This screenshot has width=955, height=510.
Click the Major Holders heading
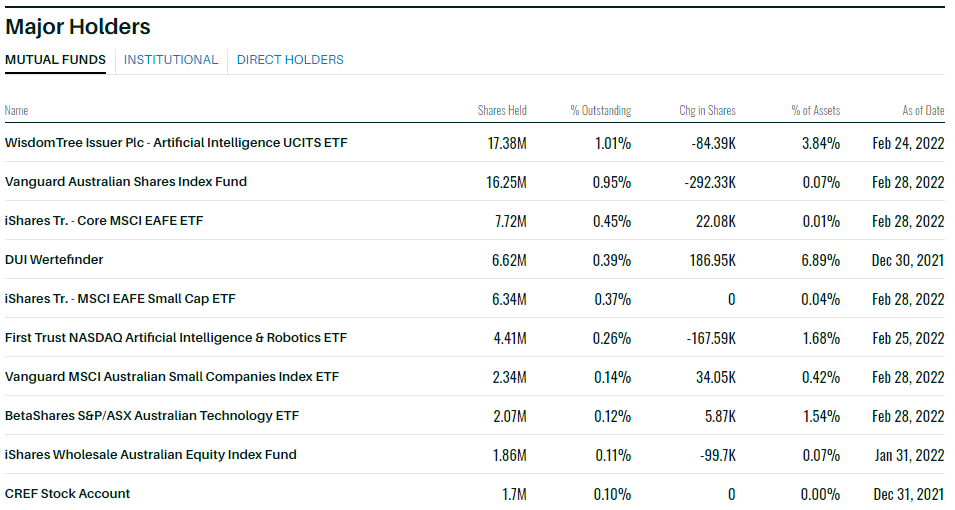(78, 27)
